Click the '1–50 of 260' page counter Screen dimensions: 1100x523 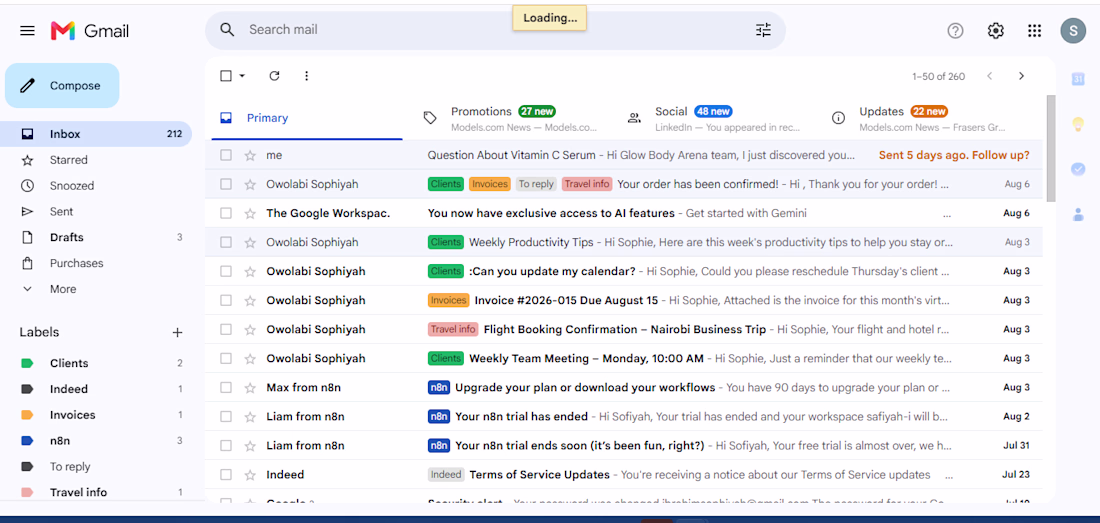pos(939,76)
